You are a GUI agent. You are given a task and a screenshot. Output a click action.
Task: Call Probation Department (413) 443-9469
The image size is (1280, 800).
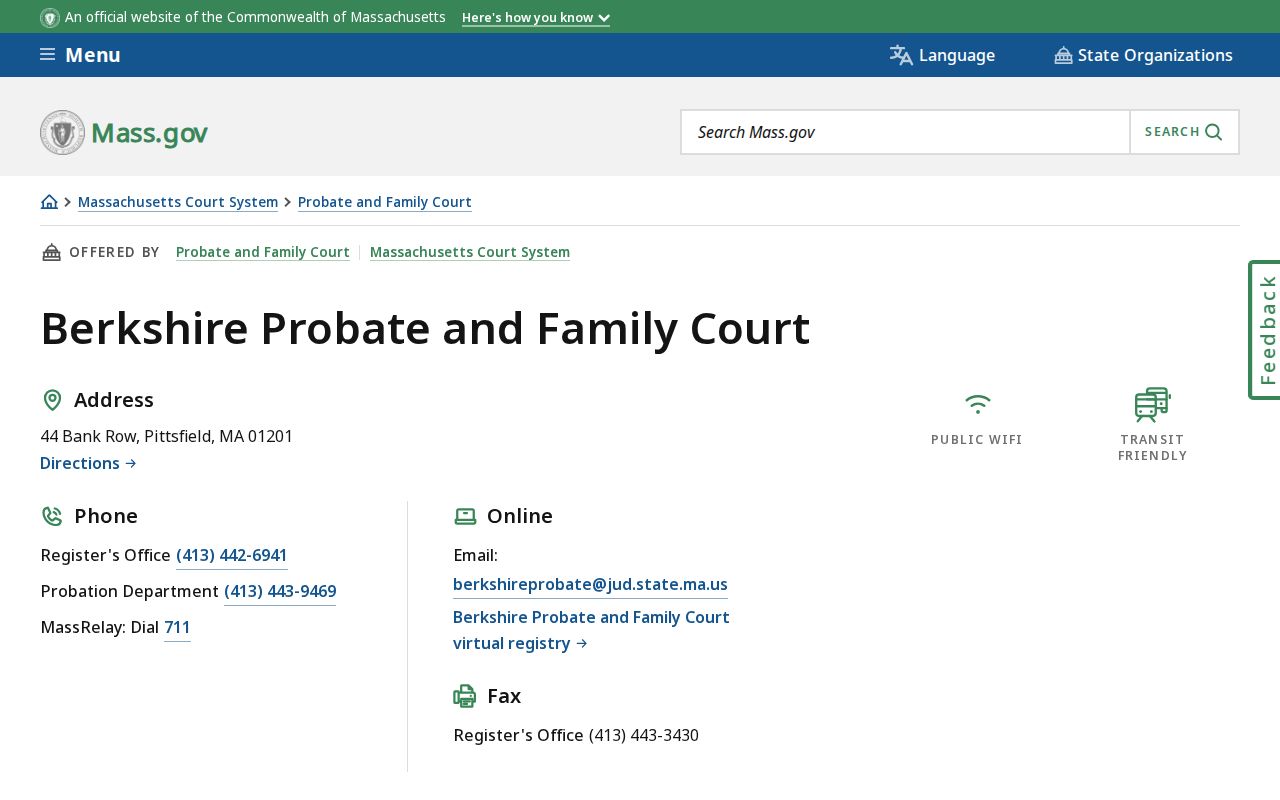[x=280, y=591]
